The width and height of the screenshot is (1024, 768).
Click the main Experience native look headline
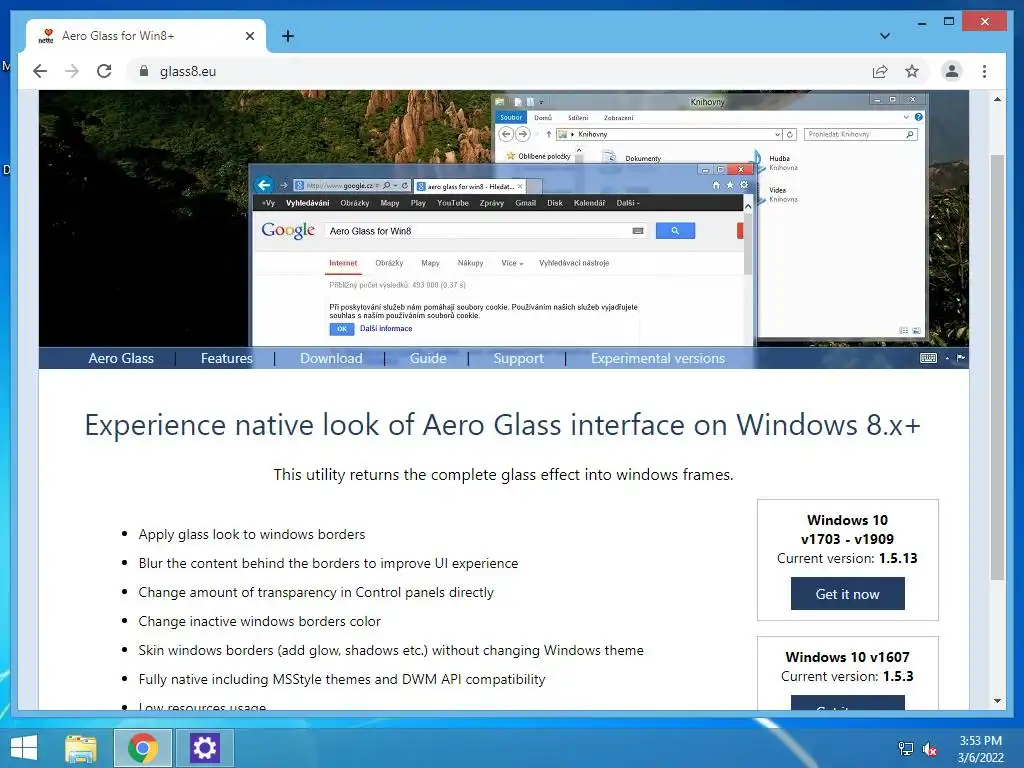[x=503, y=424]
